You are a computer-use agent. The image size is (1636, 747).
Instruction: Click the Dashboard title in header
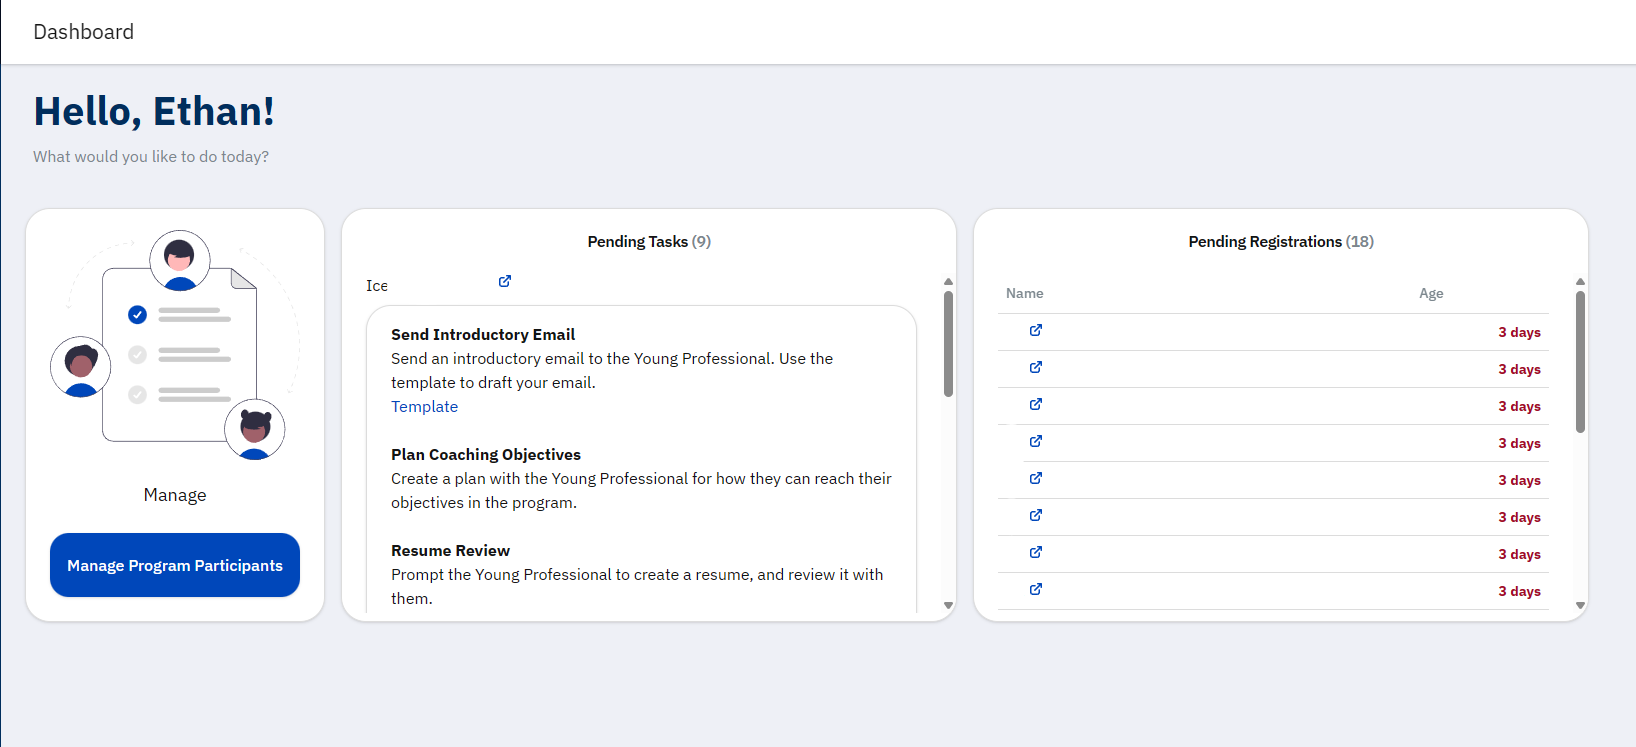pos(83,32)
